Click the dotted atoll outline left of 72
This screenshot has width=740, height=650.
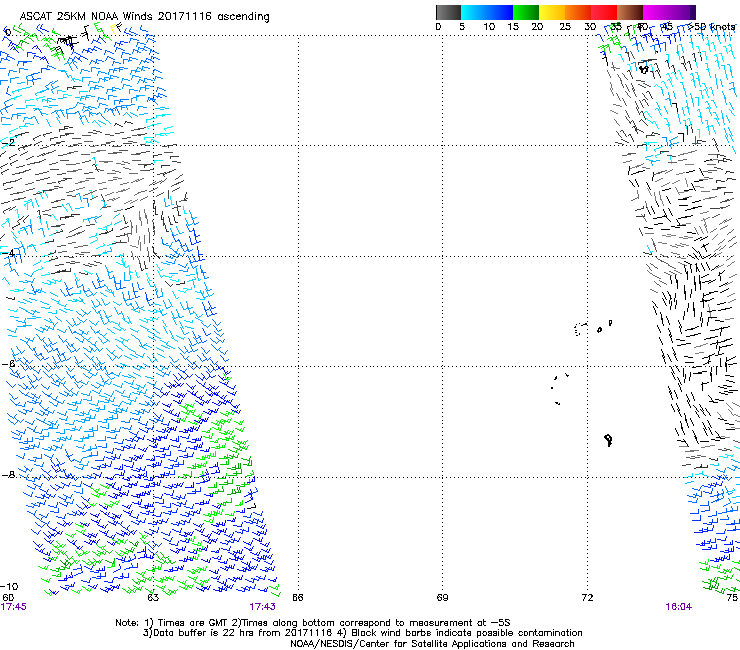[580, 329]
